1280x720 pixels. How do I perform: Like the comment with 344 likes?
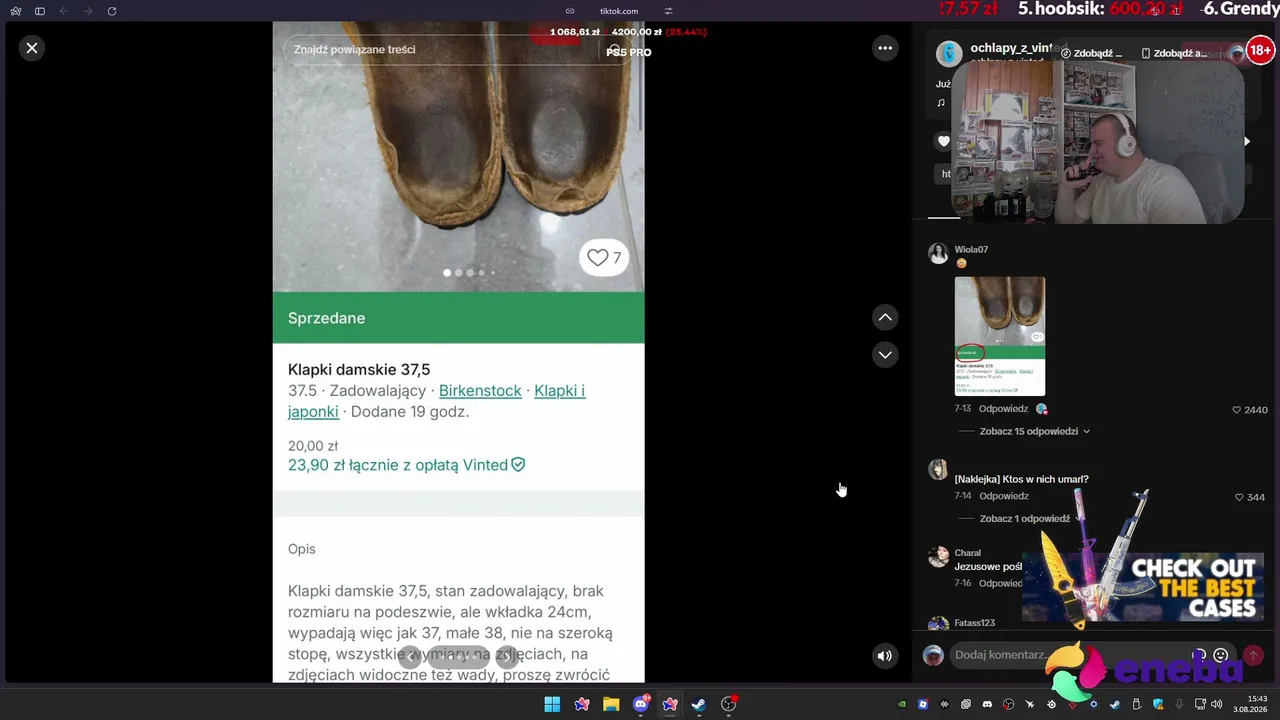[1239, 497]
